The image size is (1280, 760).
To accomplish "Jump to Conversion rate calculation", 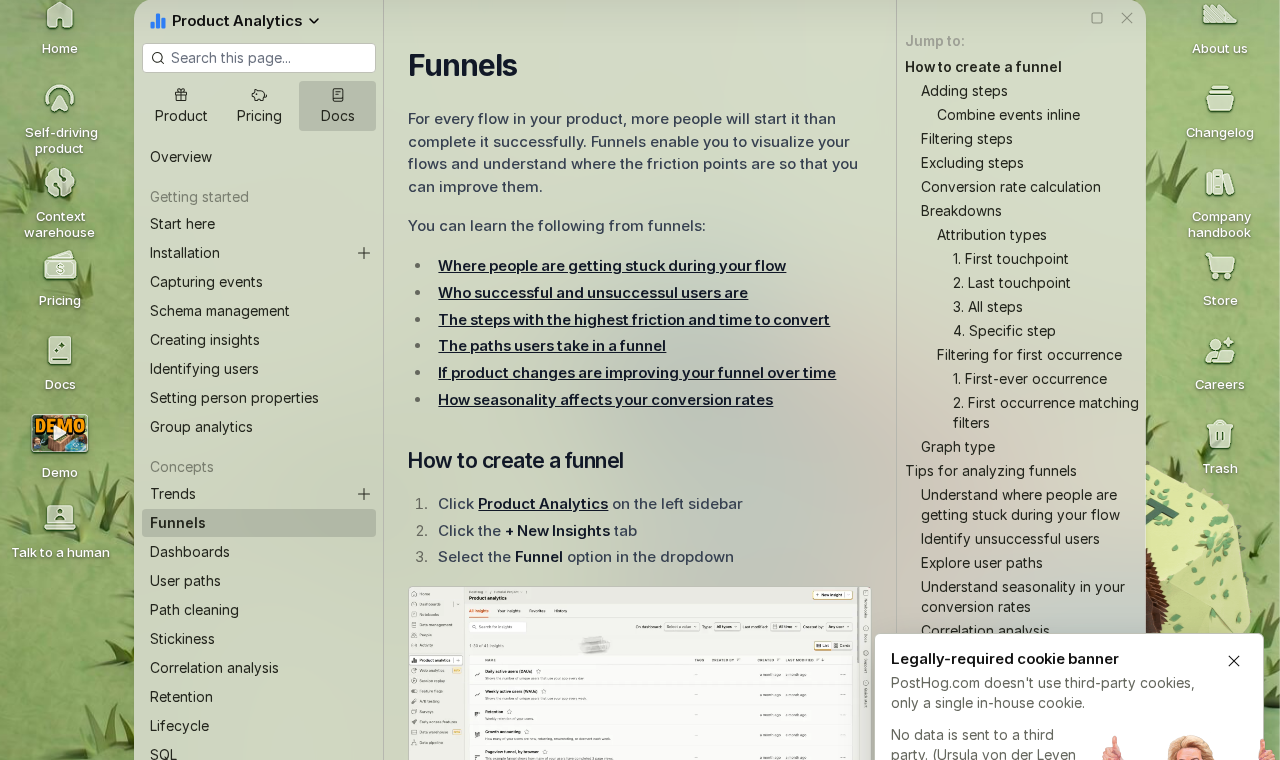I will click(1011, 187).
